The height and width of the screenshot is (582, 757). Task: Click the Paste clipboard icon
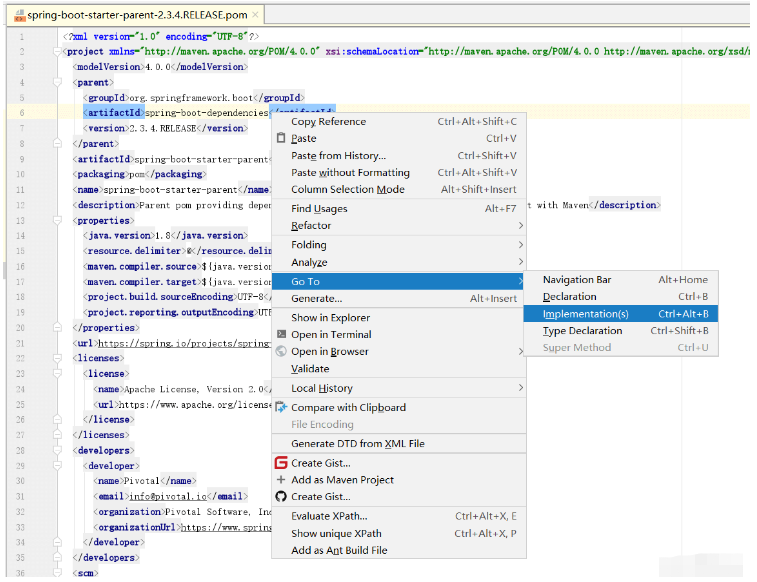pos(281,138)
